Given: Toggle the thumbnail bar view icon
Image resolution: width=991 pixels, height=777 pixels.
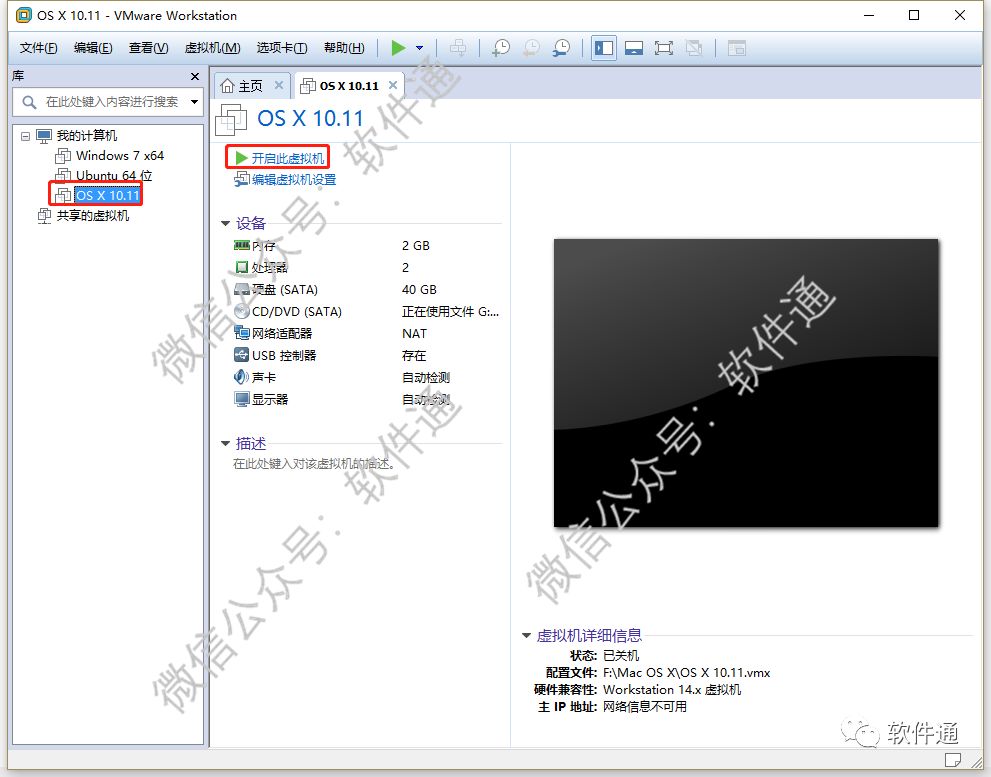Looking at the screenshot, I should coord(634,48).
